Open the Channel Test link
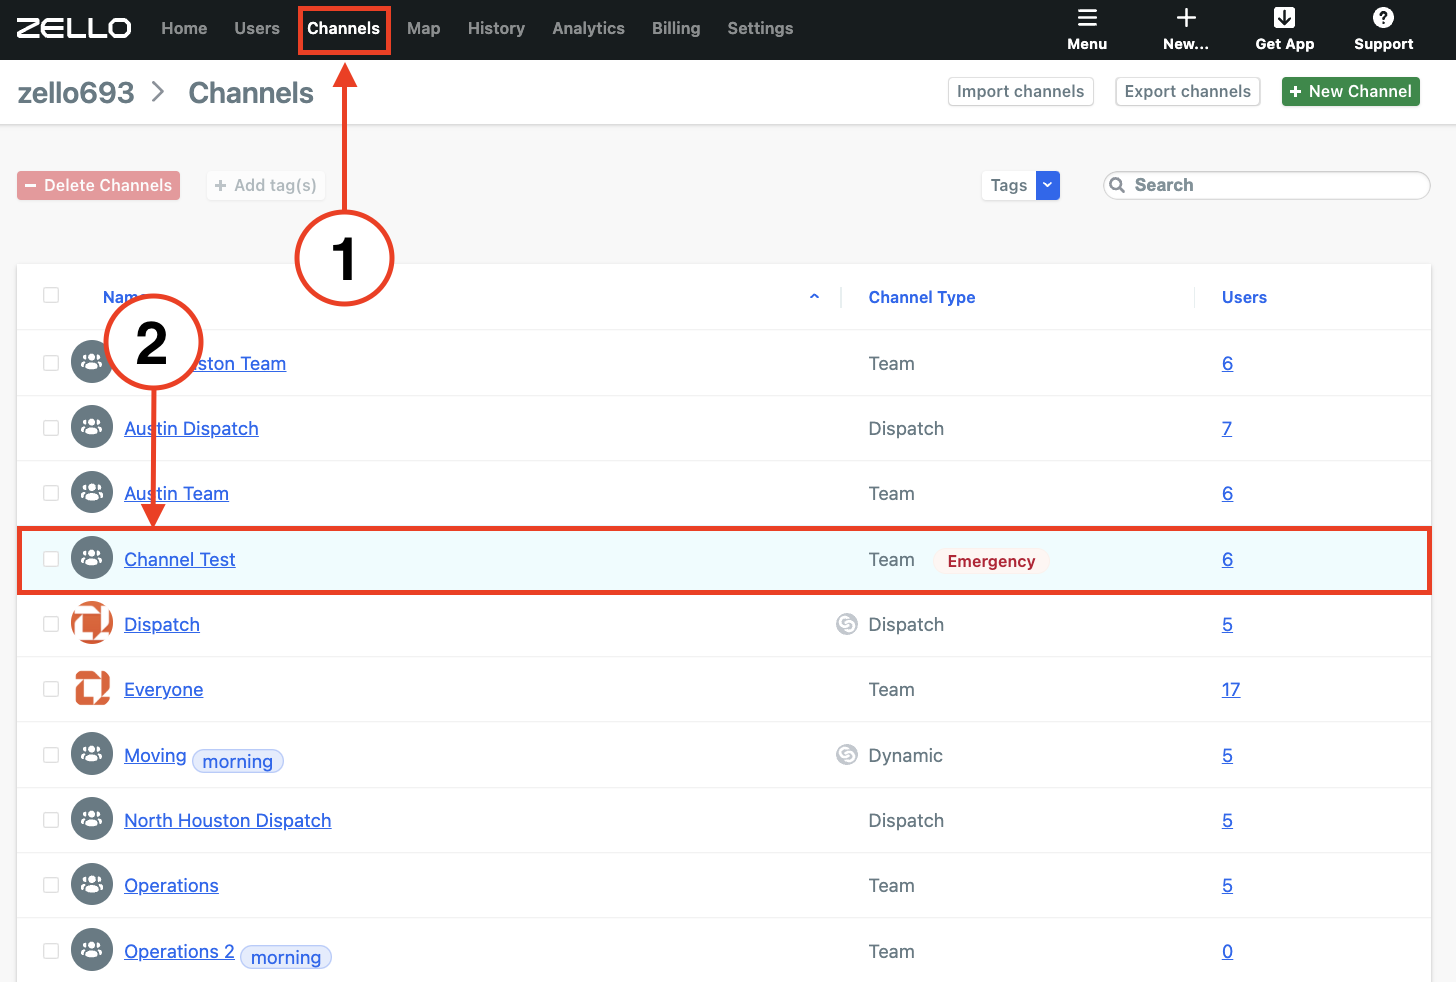Viewport: 1456px width, 982px height. pyautogui.click(x=180, y=559)
